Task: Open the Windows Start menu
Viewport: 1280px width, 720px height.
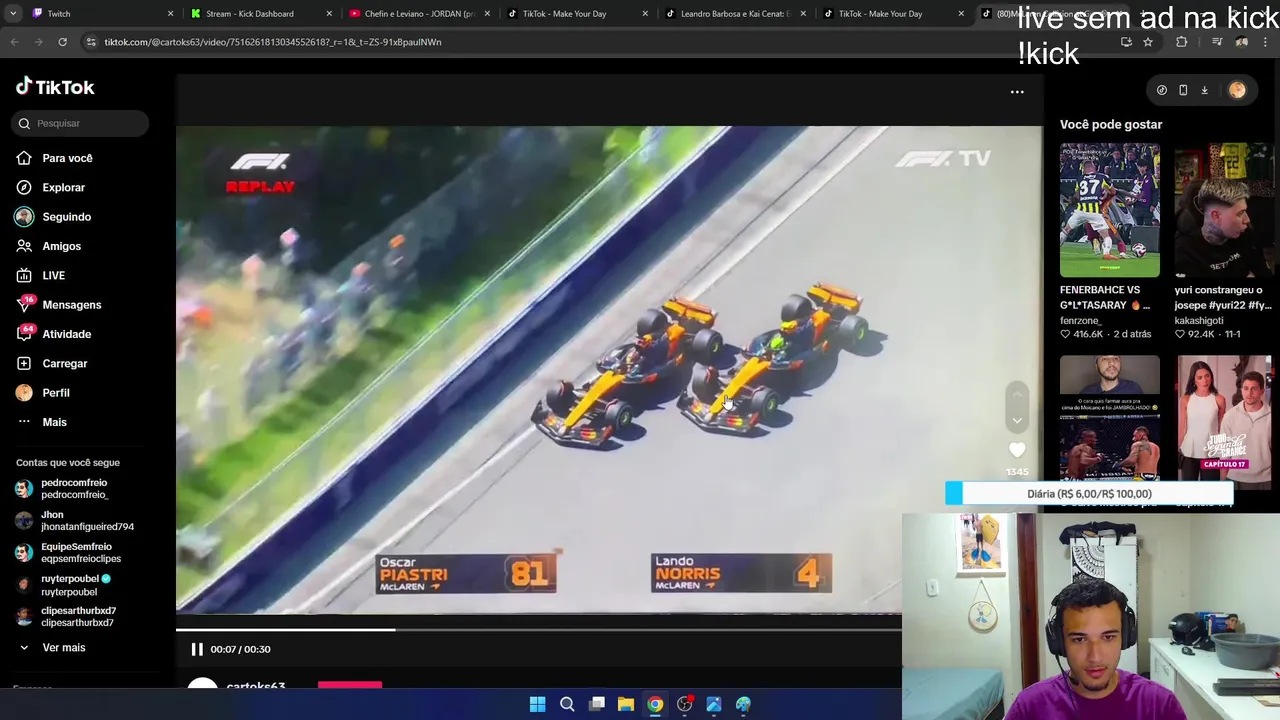Action: [537, 704]
